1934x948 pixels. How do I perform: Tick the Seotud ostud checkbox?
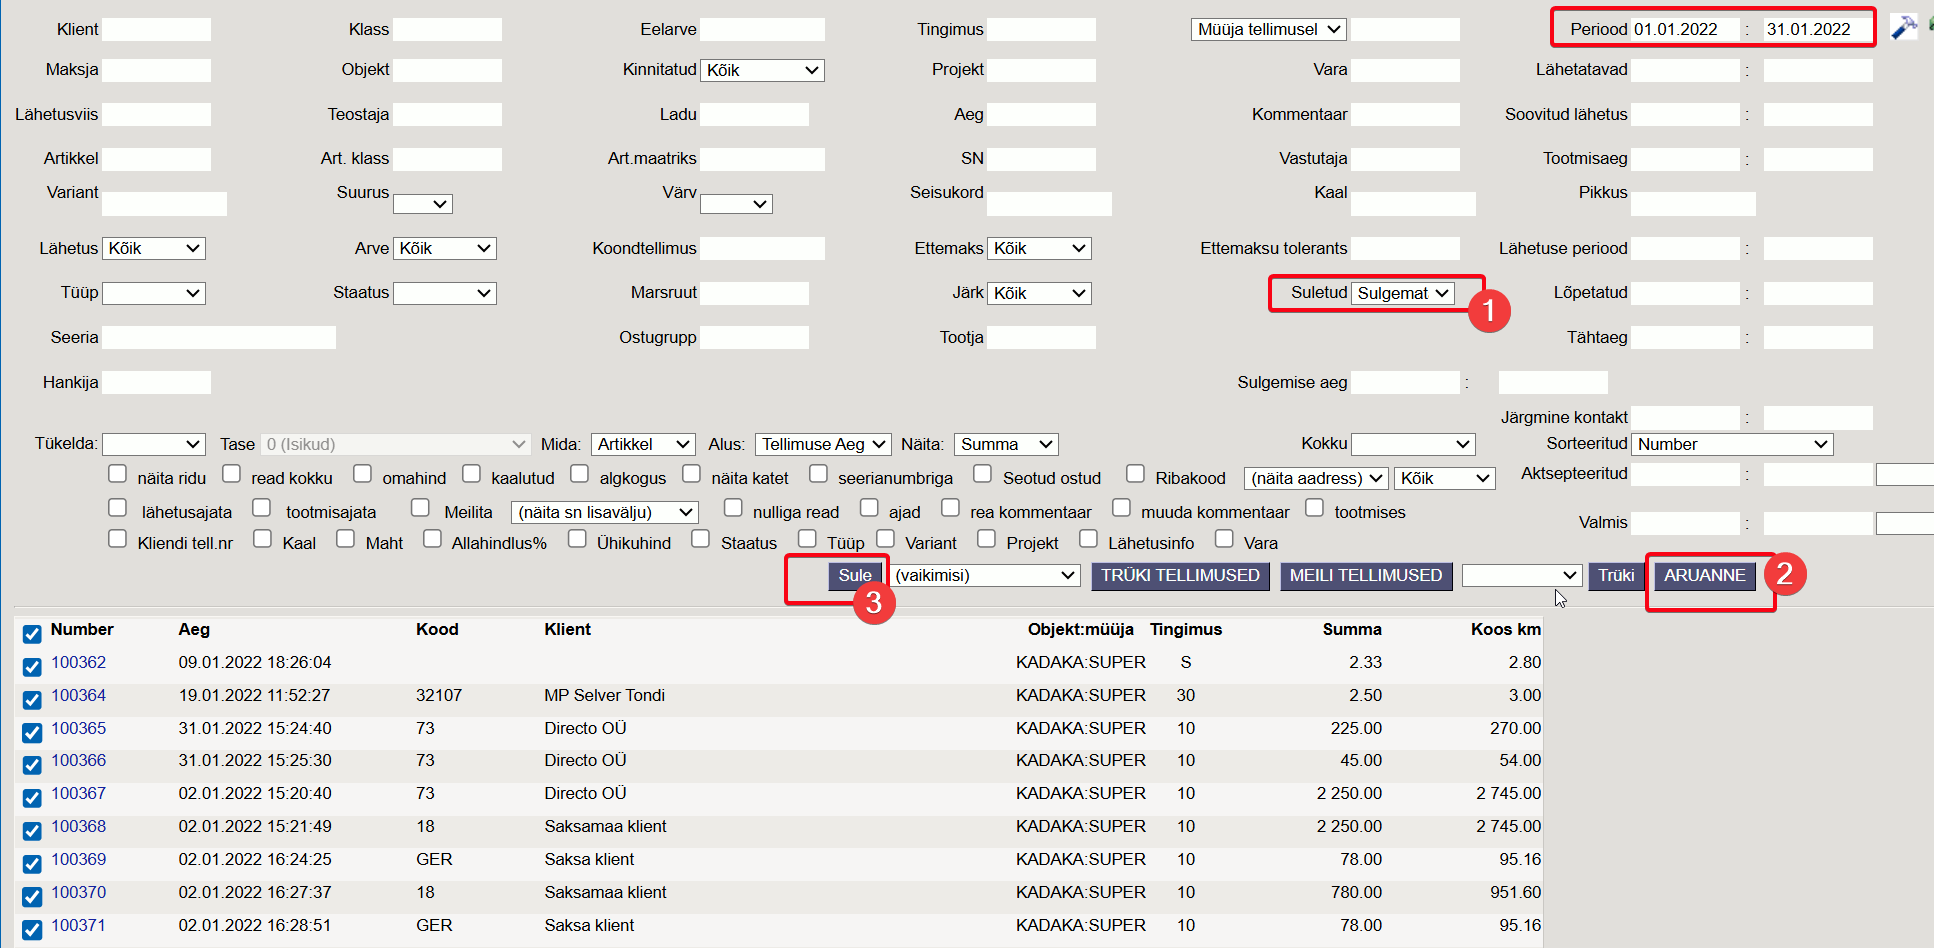pyautogui.click(x=983, y=474)
